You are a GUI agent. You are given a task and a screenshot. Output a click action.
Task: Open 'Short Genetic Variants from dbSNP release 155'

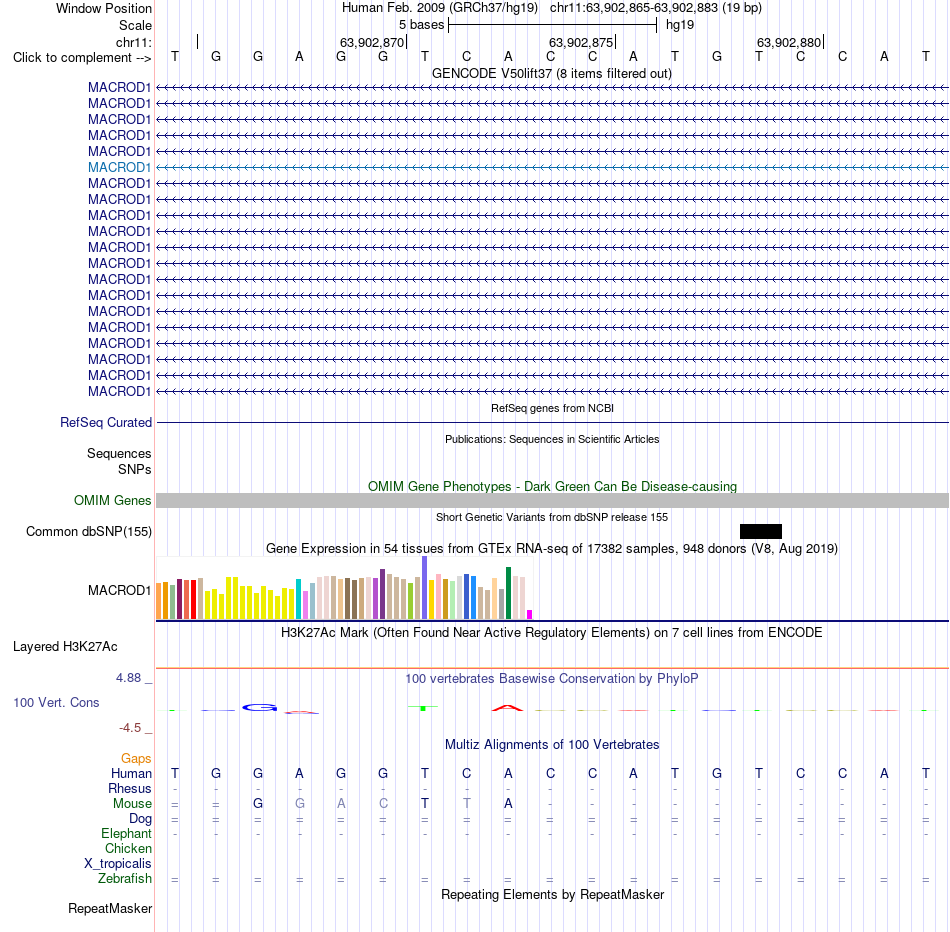click(x=552, y=517)
